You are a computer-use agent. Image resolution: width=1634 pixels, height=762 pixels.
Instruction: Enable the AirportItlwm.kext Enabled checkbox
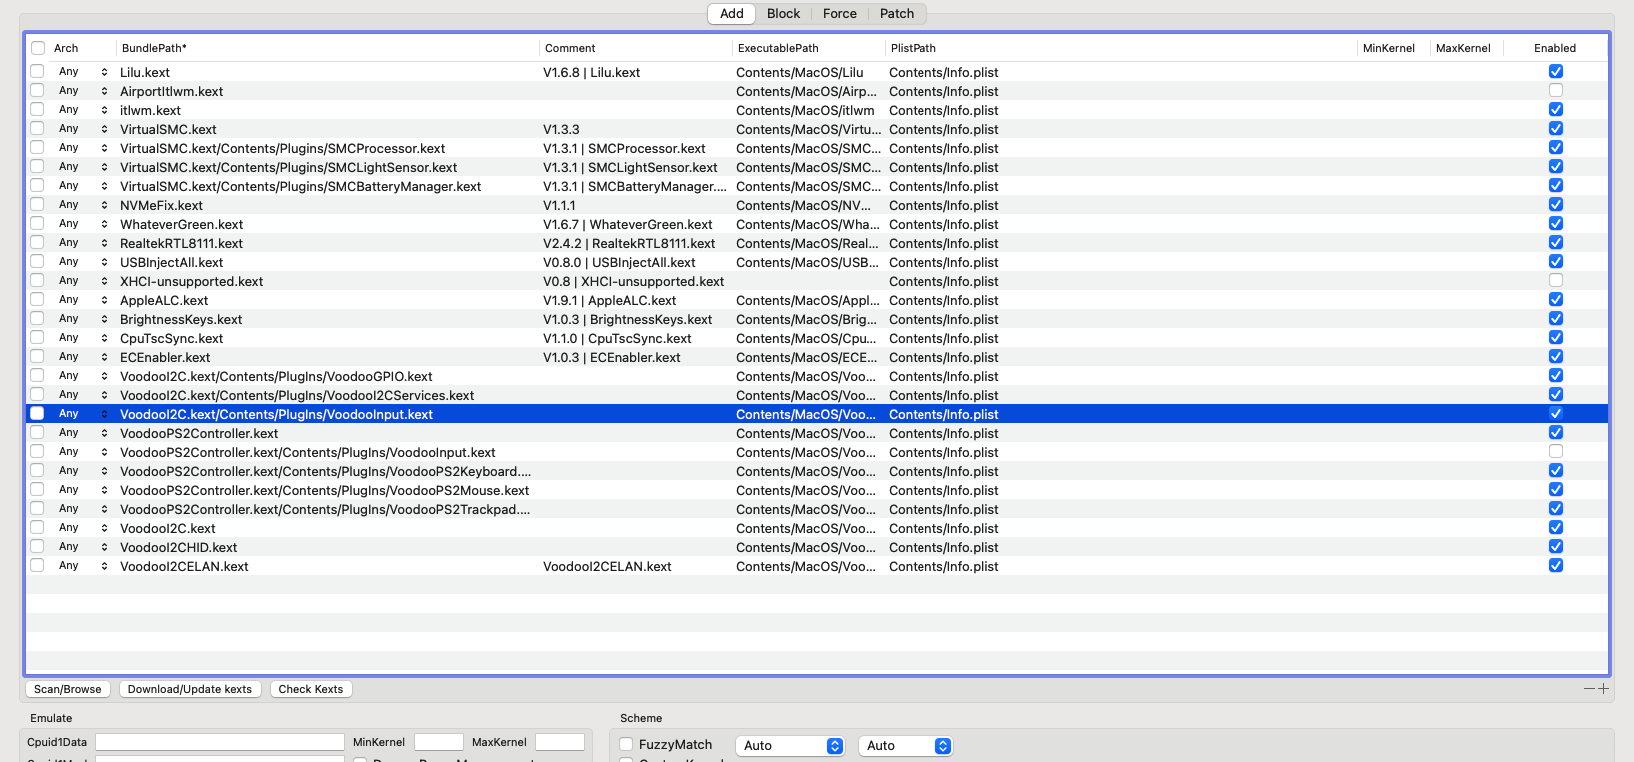point(1555,91)
